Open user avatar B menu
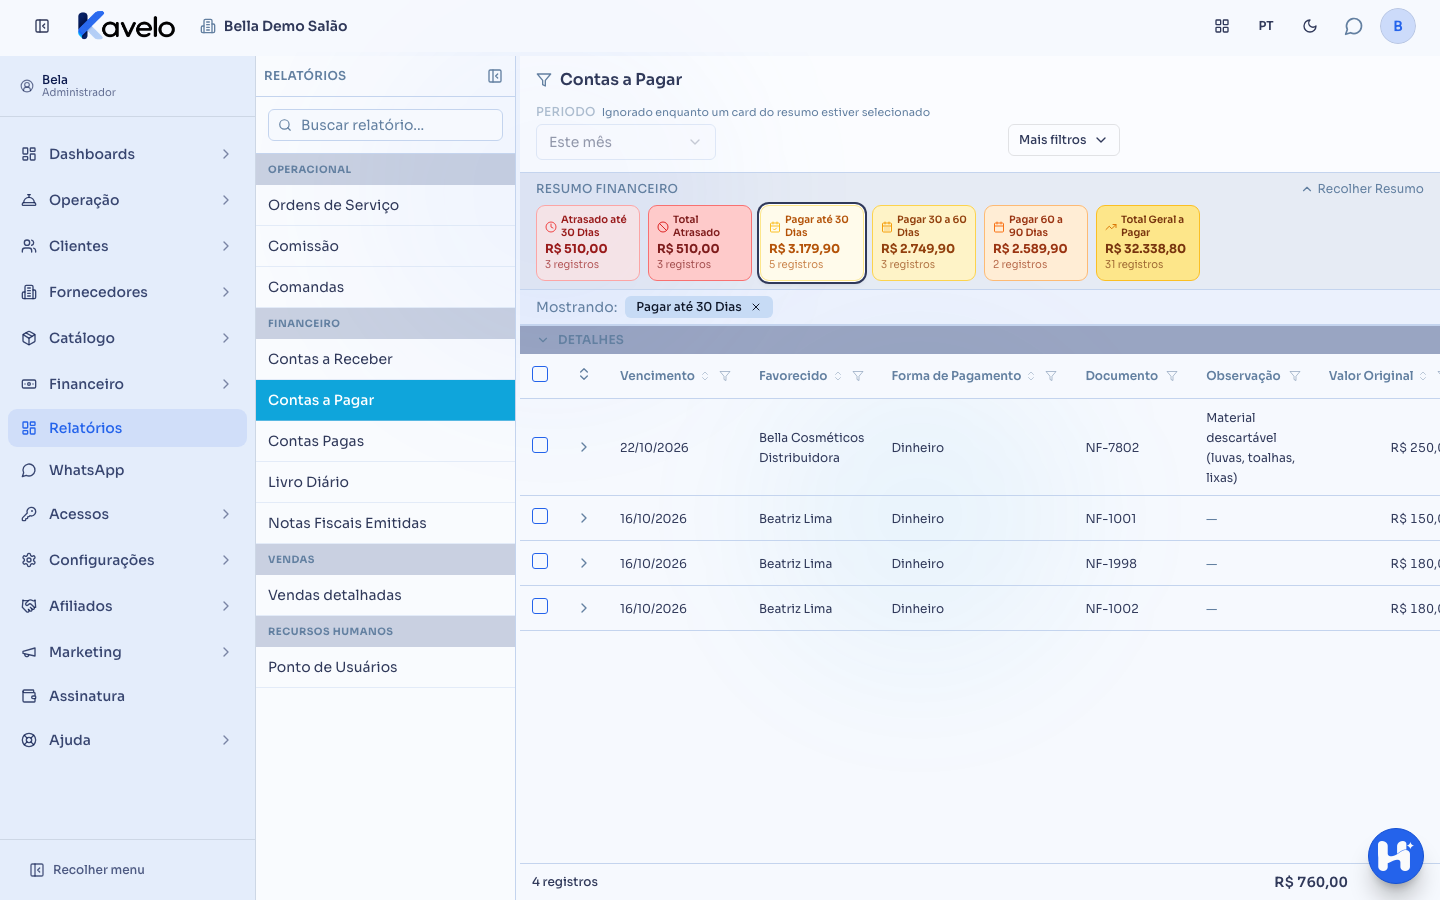The image size is (1440, 900). point(1398,26)
